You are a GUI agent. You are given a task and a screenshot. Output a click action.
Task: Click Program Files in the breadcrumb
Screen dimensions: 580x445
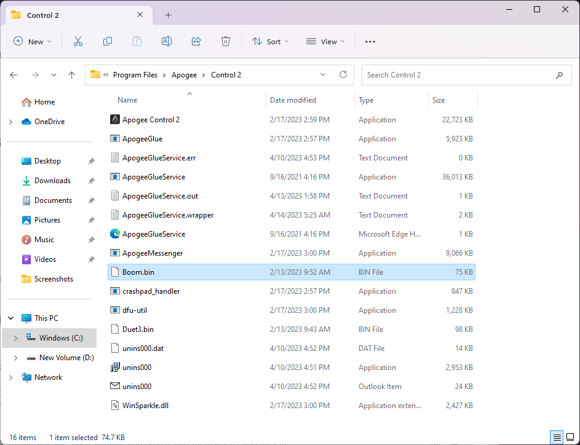[x=135, y=75]
